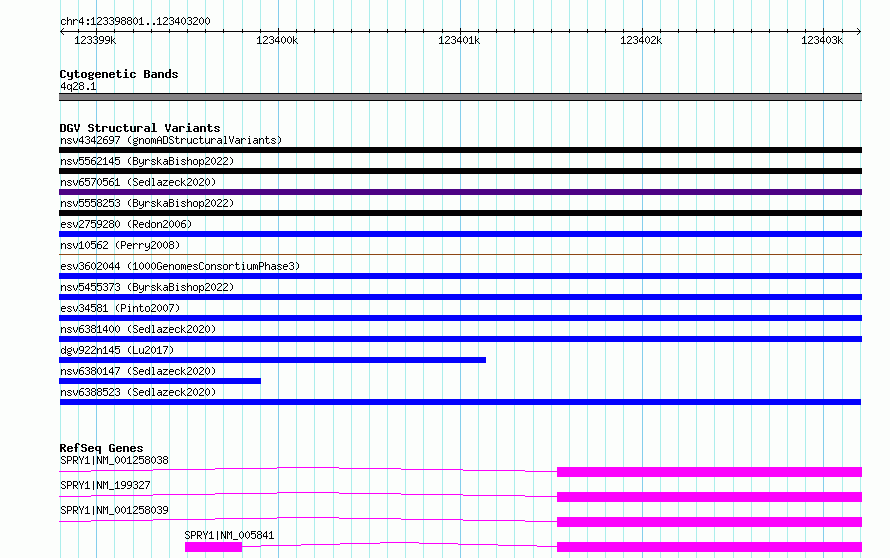Click the blue esv2759280 variant bar
The height and width of the screenshot is (558, 890).
click(x=460, y=234)
